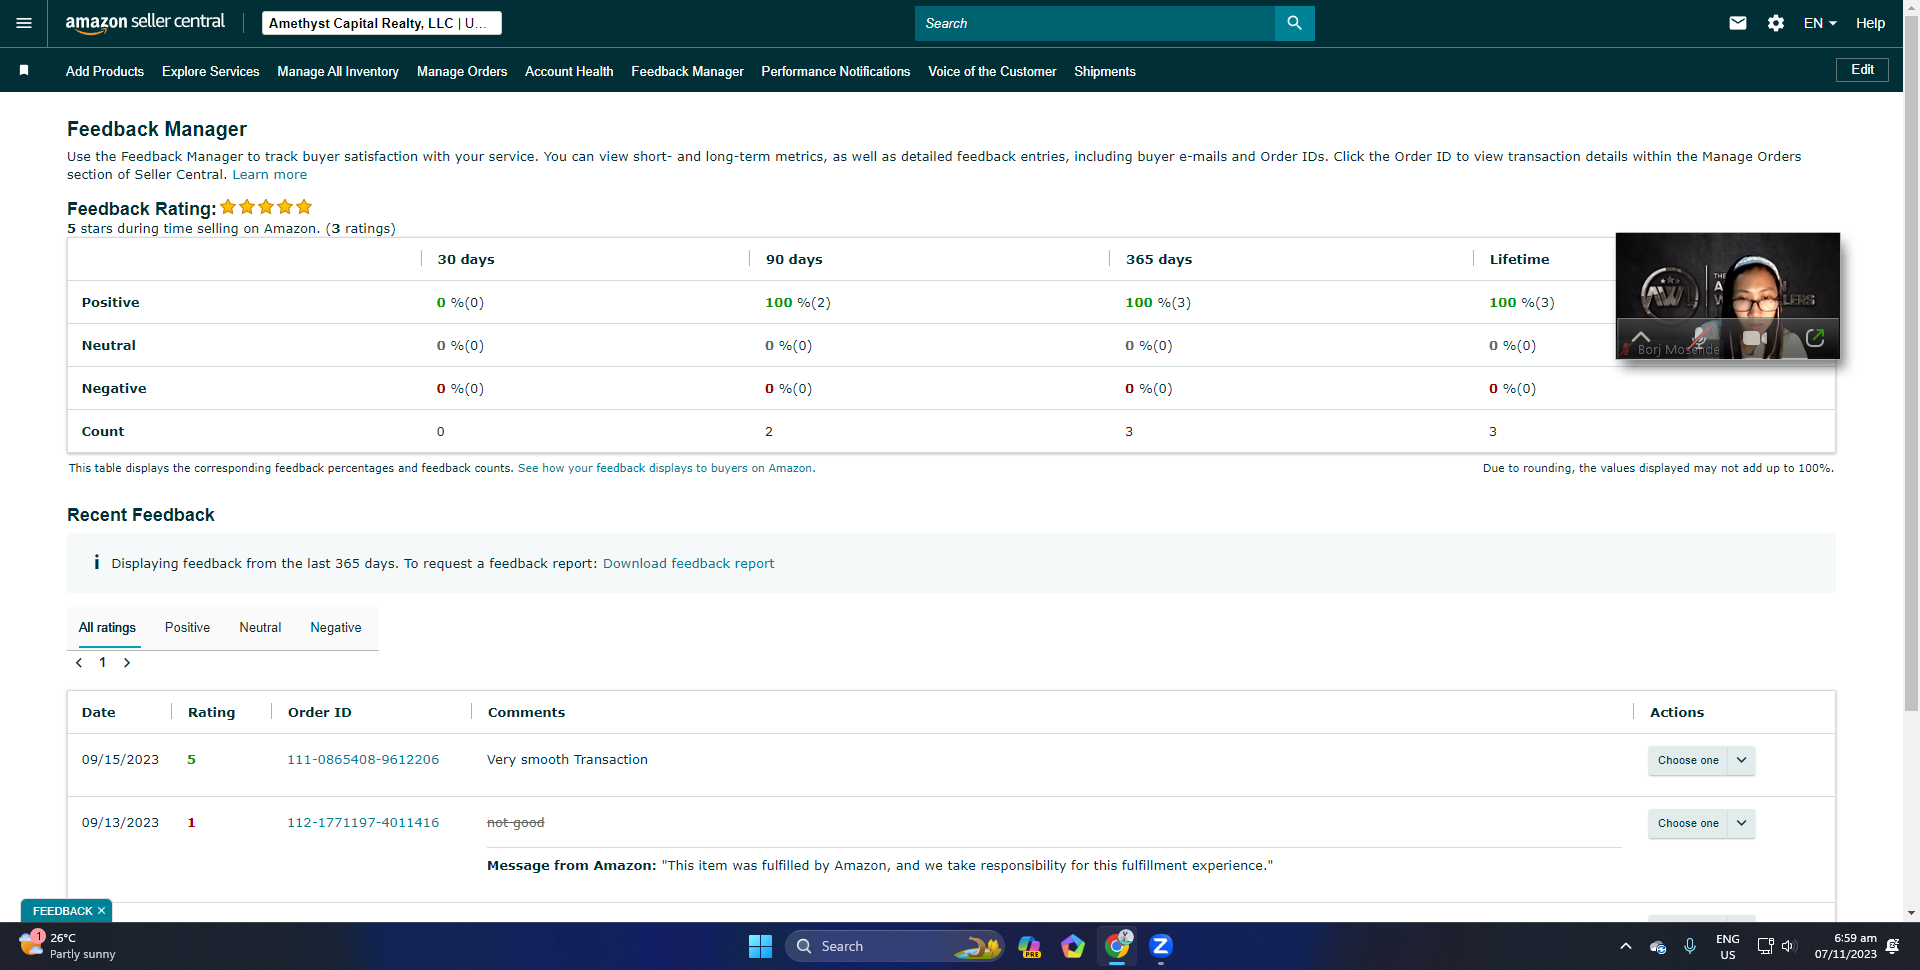Open order 111-0865408-9612206
This screenshot has width=1920, height=970.
pyautogui.click(x=363, y=760)
